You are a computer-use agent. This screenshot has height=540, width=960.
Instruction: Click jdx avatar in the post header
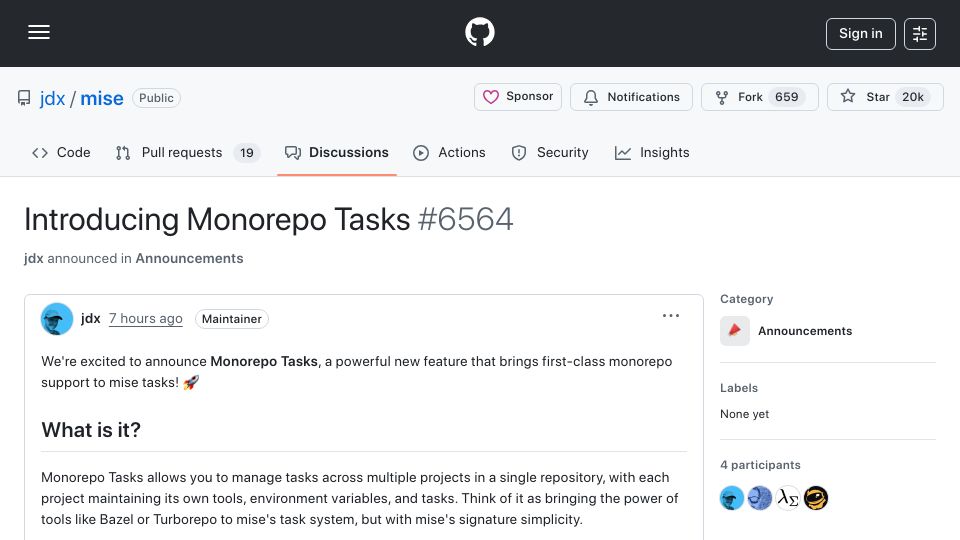click(57, 319)
